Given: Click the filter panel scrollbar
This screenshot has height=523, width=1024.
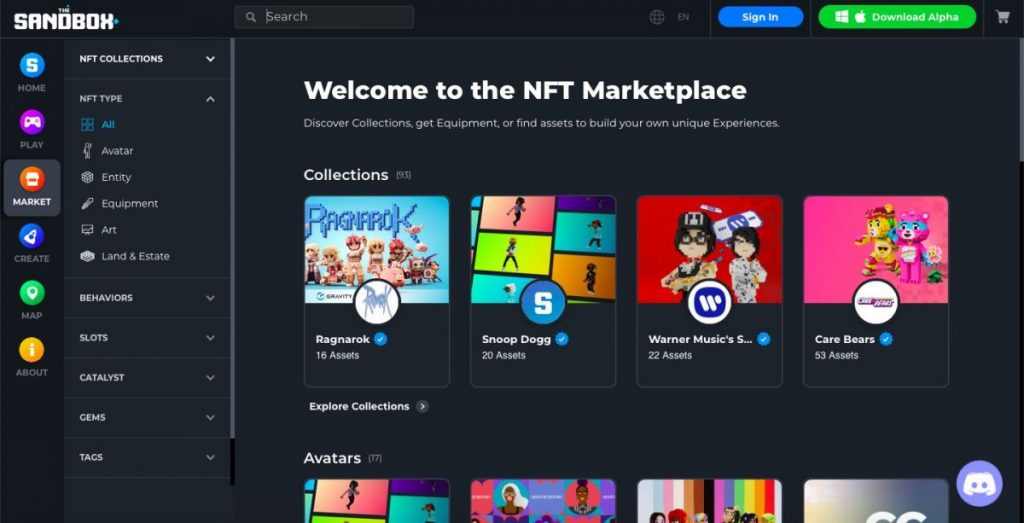Looking at the screenshot, I should [x=232, y=238].
